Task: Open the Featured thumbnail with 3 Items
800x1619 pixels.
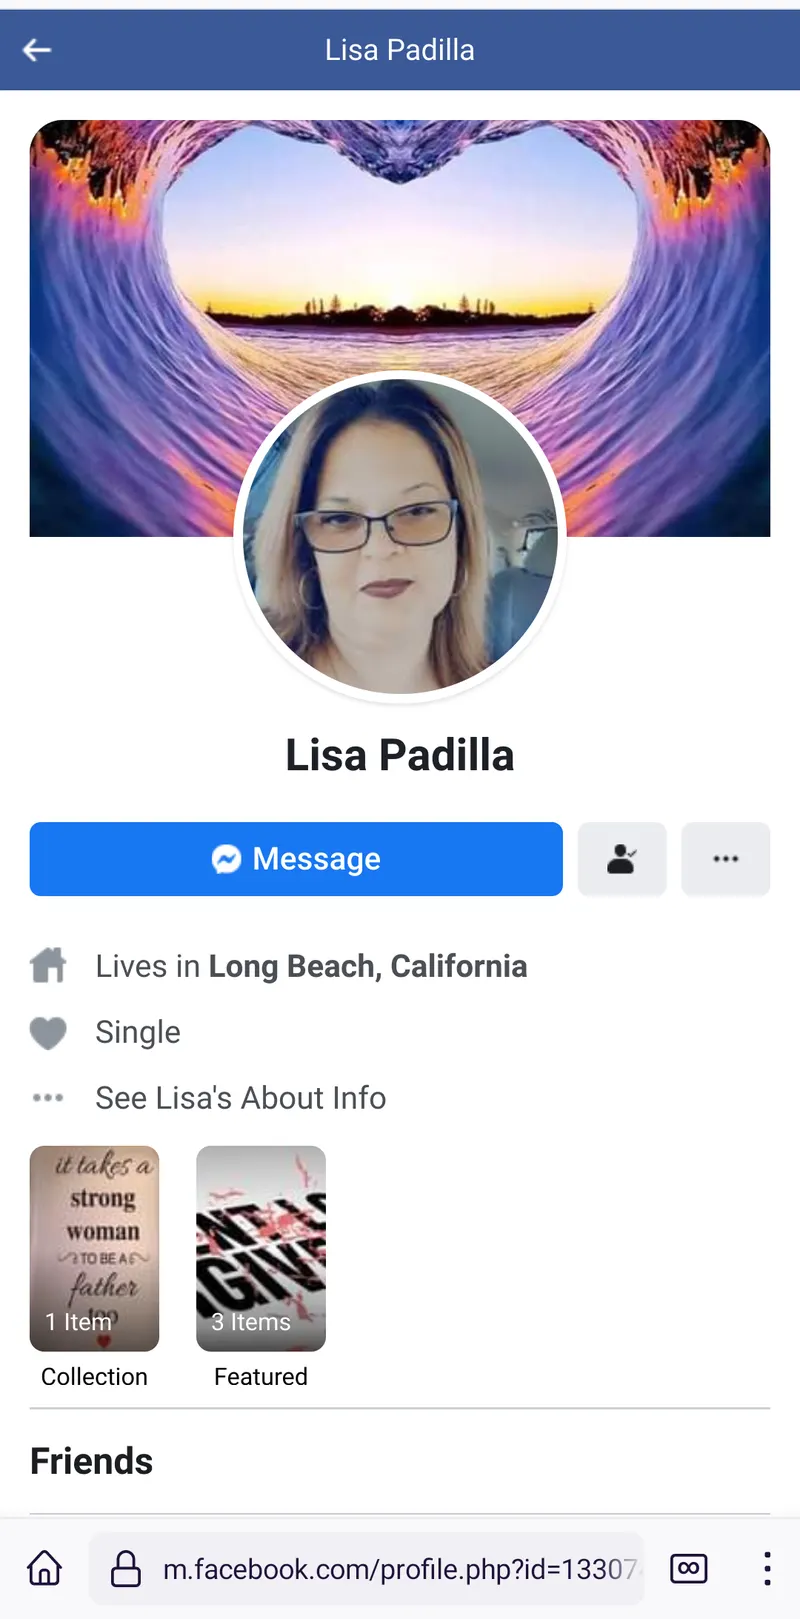Action: 261,1249
